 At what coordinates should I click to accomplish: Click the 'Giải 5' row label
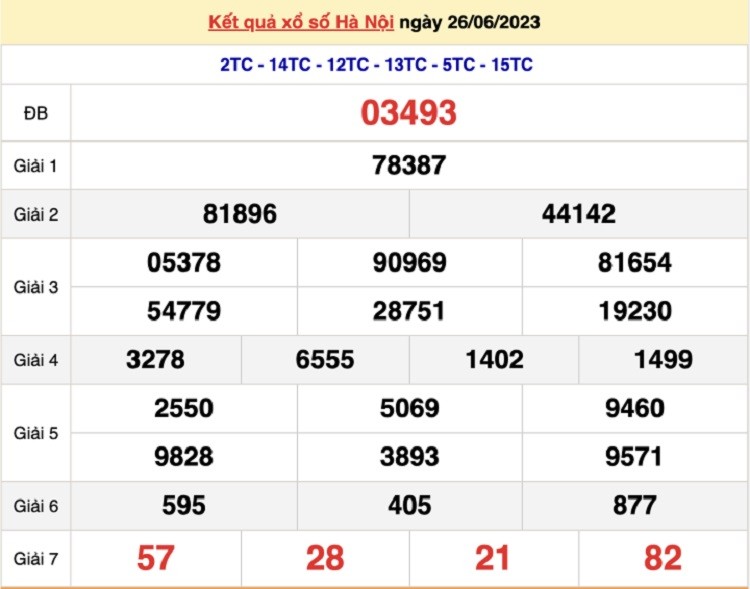click(36, 433)
